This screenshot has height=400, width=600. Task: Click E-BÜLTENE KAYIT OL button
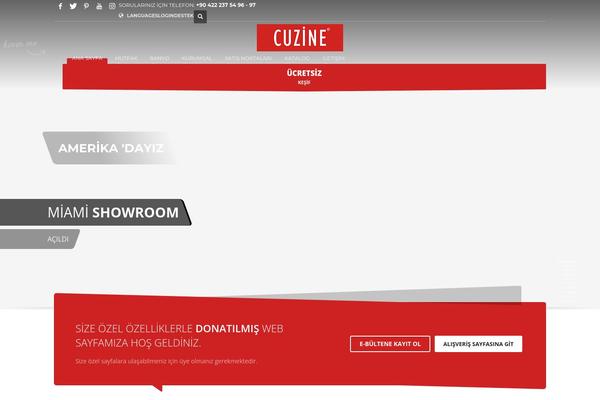390,344
